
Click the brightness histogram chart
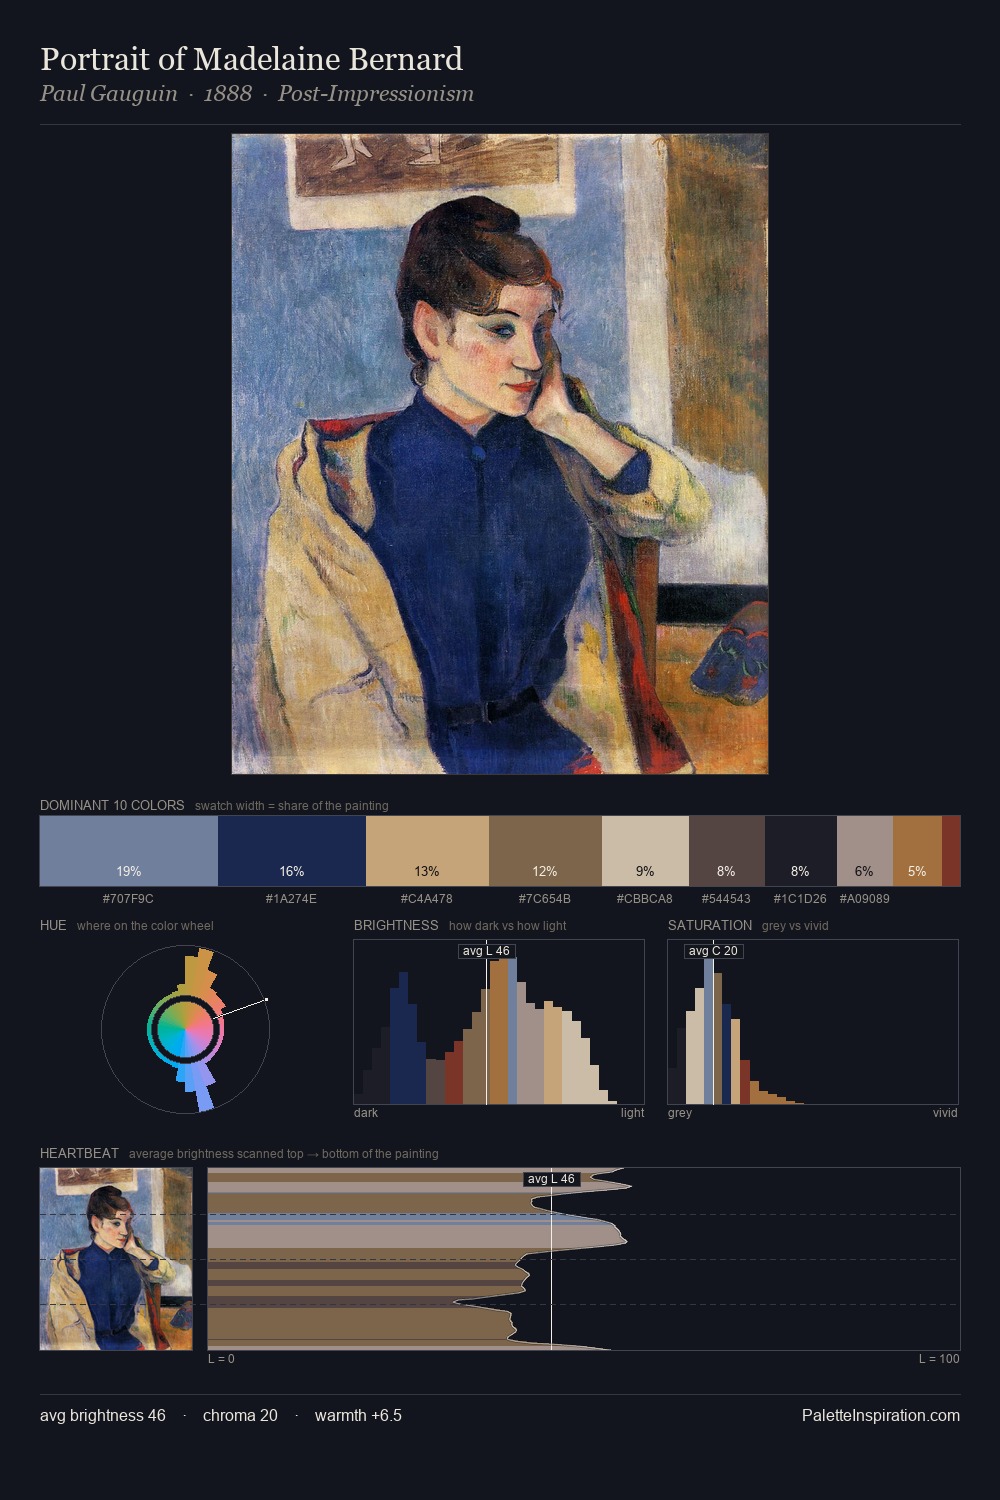tap(499, 1022)
